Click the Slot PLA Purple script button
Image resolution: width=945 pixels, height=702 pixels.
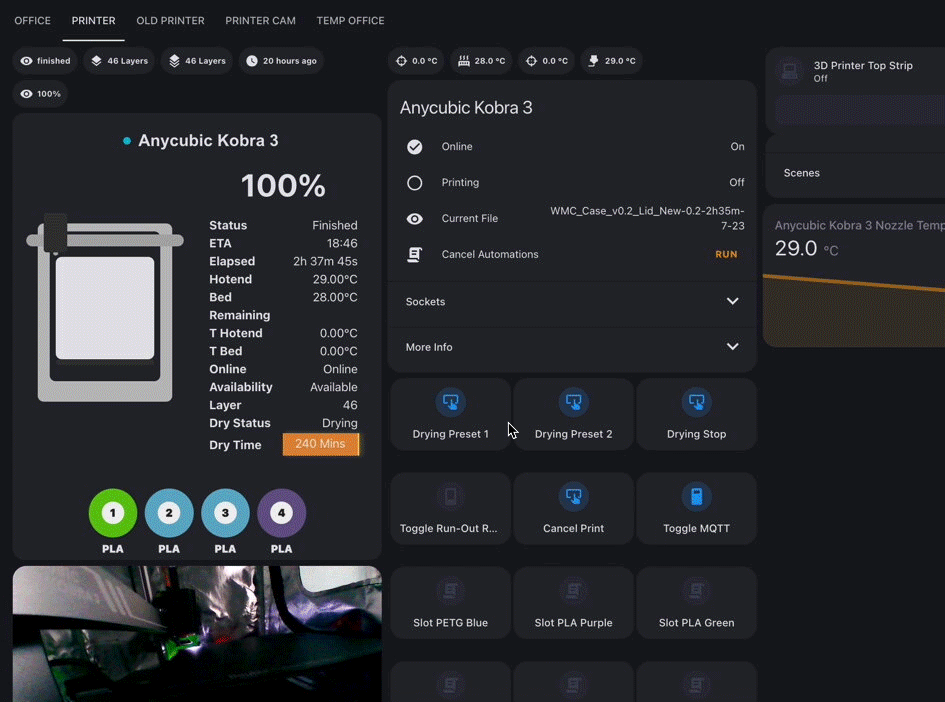point(574,603)
